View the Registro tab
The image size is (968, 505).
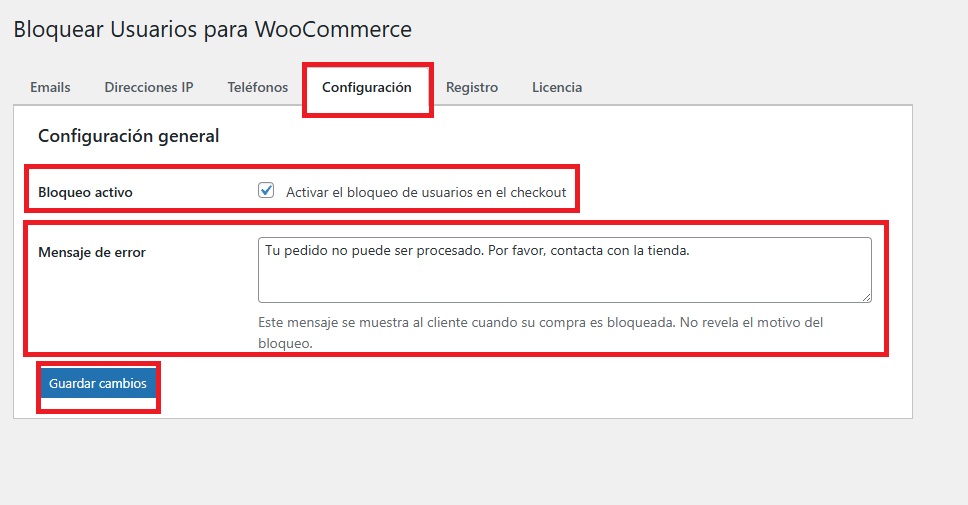coord(472,87)
